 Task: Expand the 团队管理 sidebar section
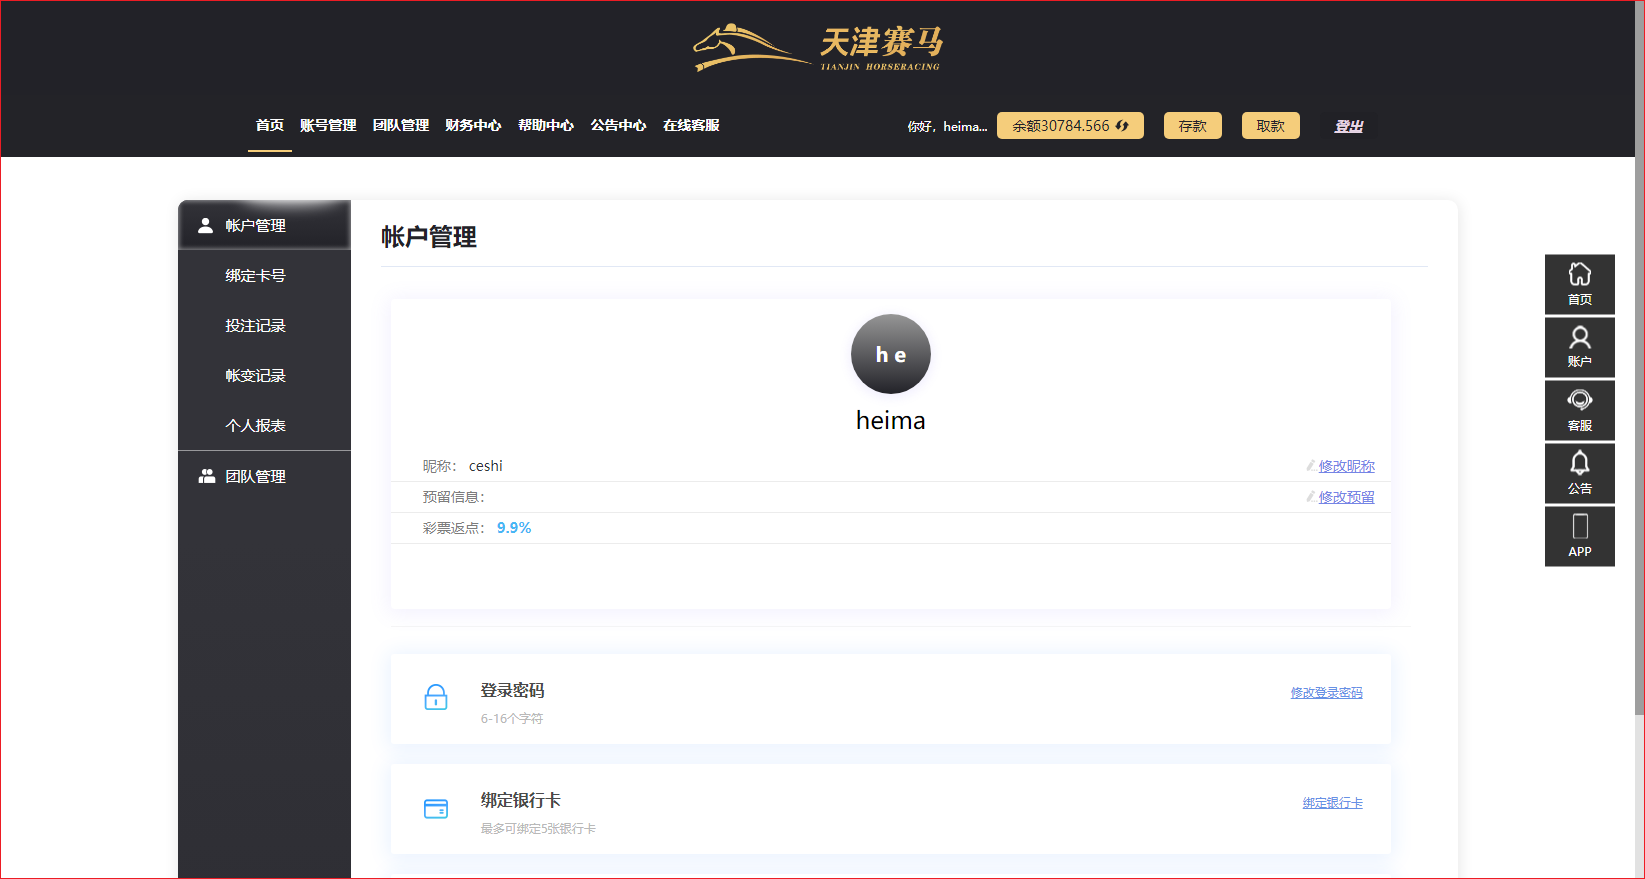(x=255, y=477)
